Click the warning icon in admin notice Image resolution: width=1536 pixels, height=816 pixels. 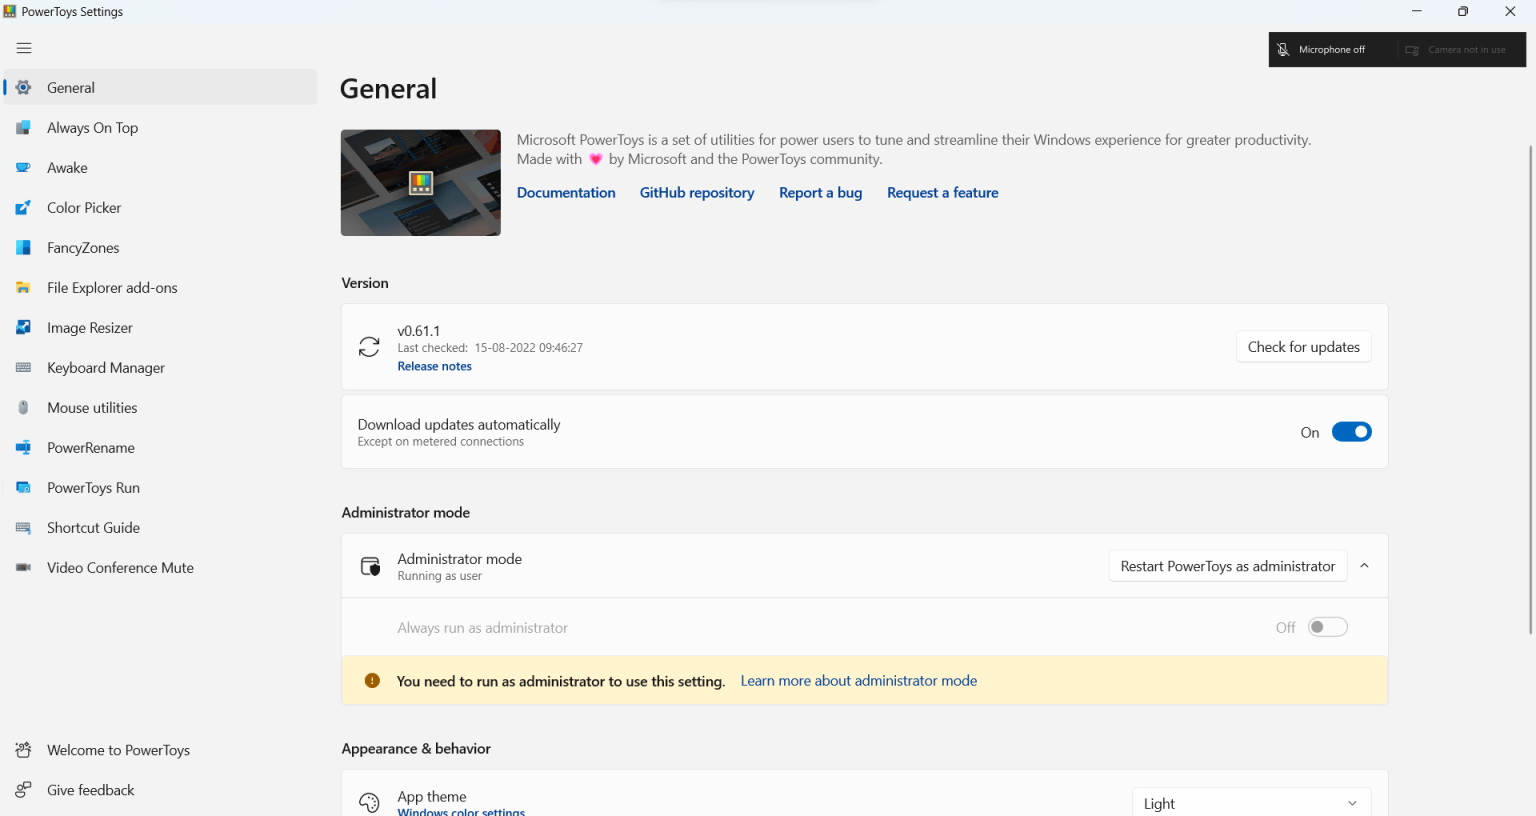(x=372, y=681)
